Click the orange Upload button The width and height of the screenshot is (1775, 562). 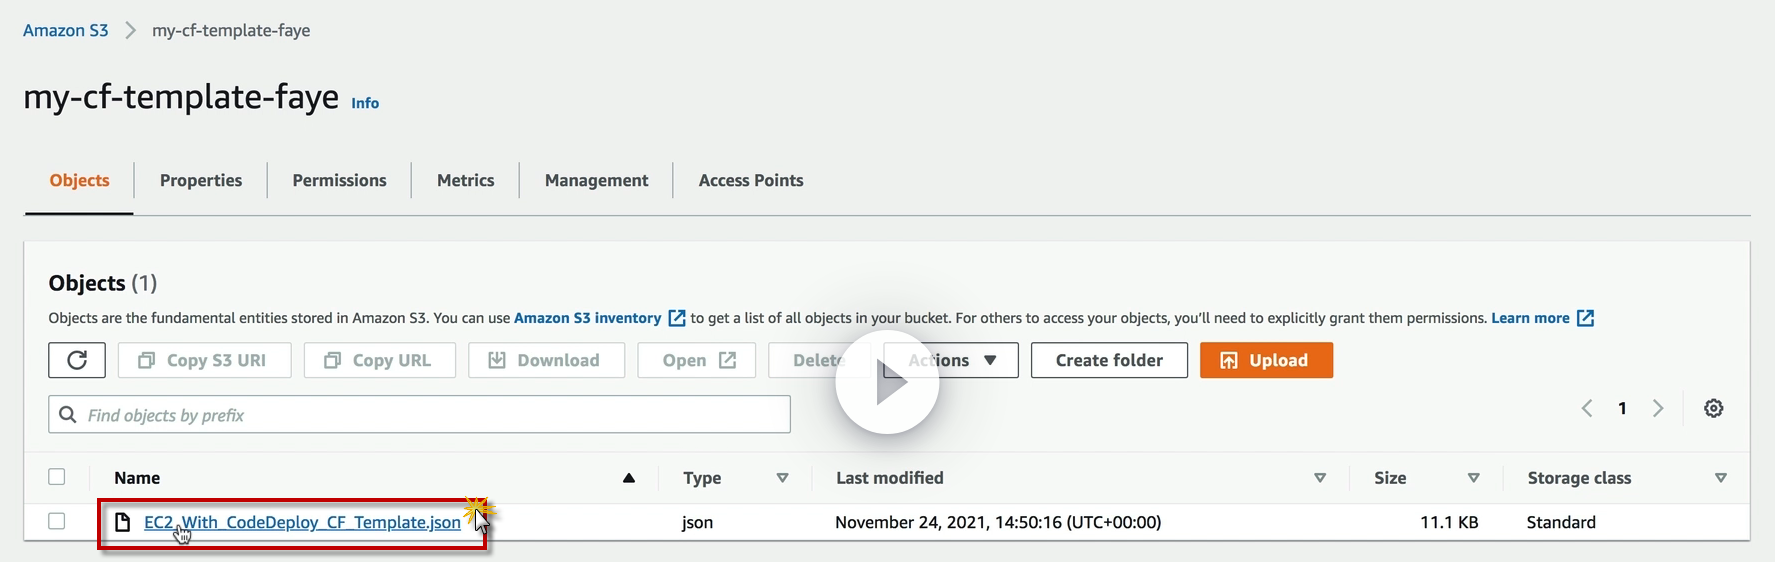click(1266, 360)
